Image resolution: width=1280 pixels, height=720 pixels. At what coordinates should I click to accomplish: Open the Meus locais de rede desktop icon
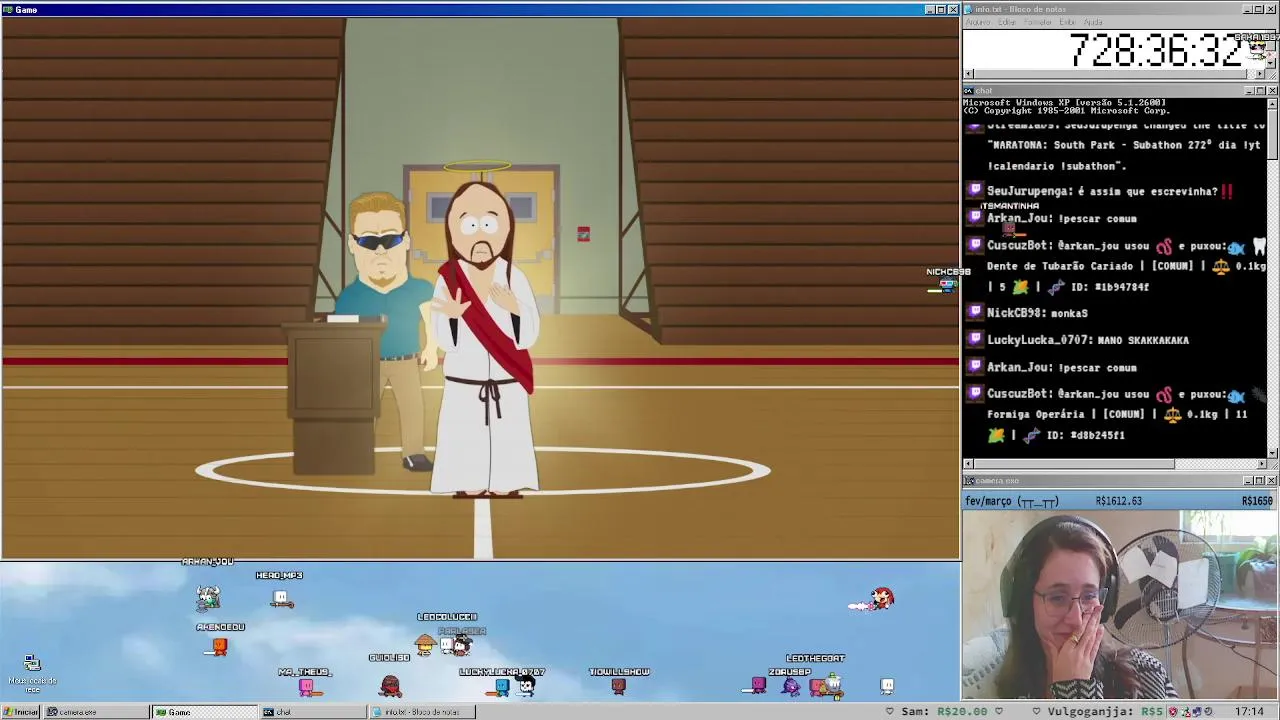point(32,674)
